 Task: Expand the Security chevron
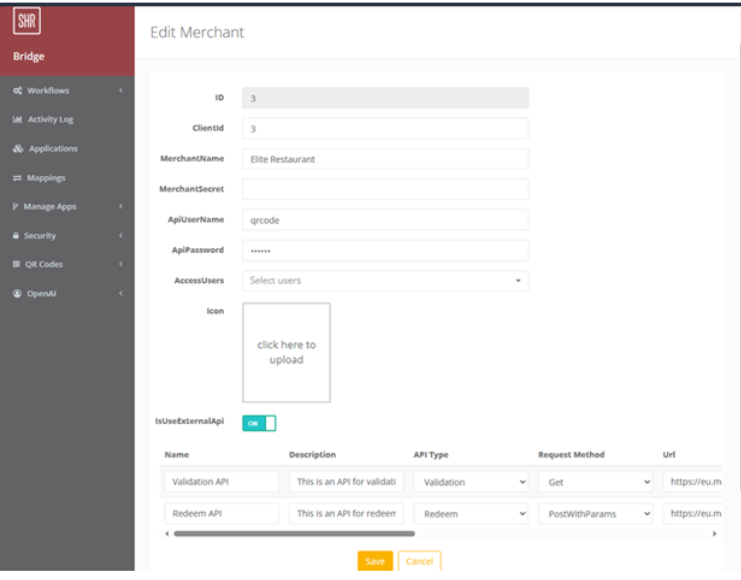[x=121, y=235]
